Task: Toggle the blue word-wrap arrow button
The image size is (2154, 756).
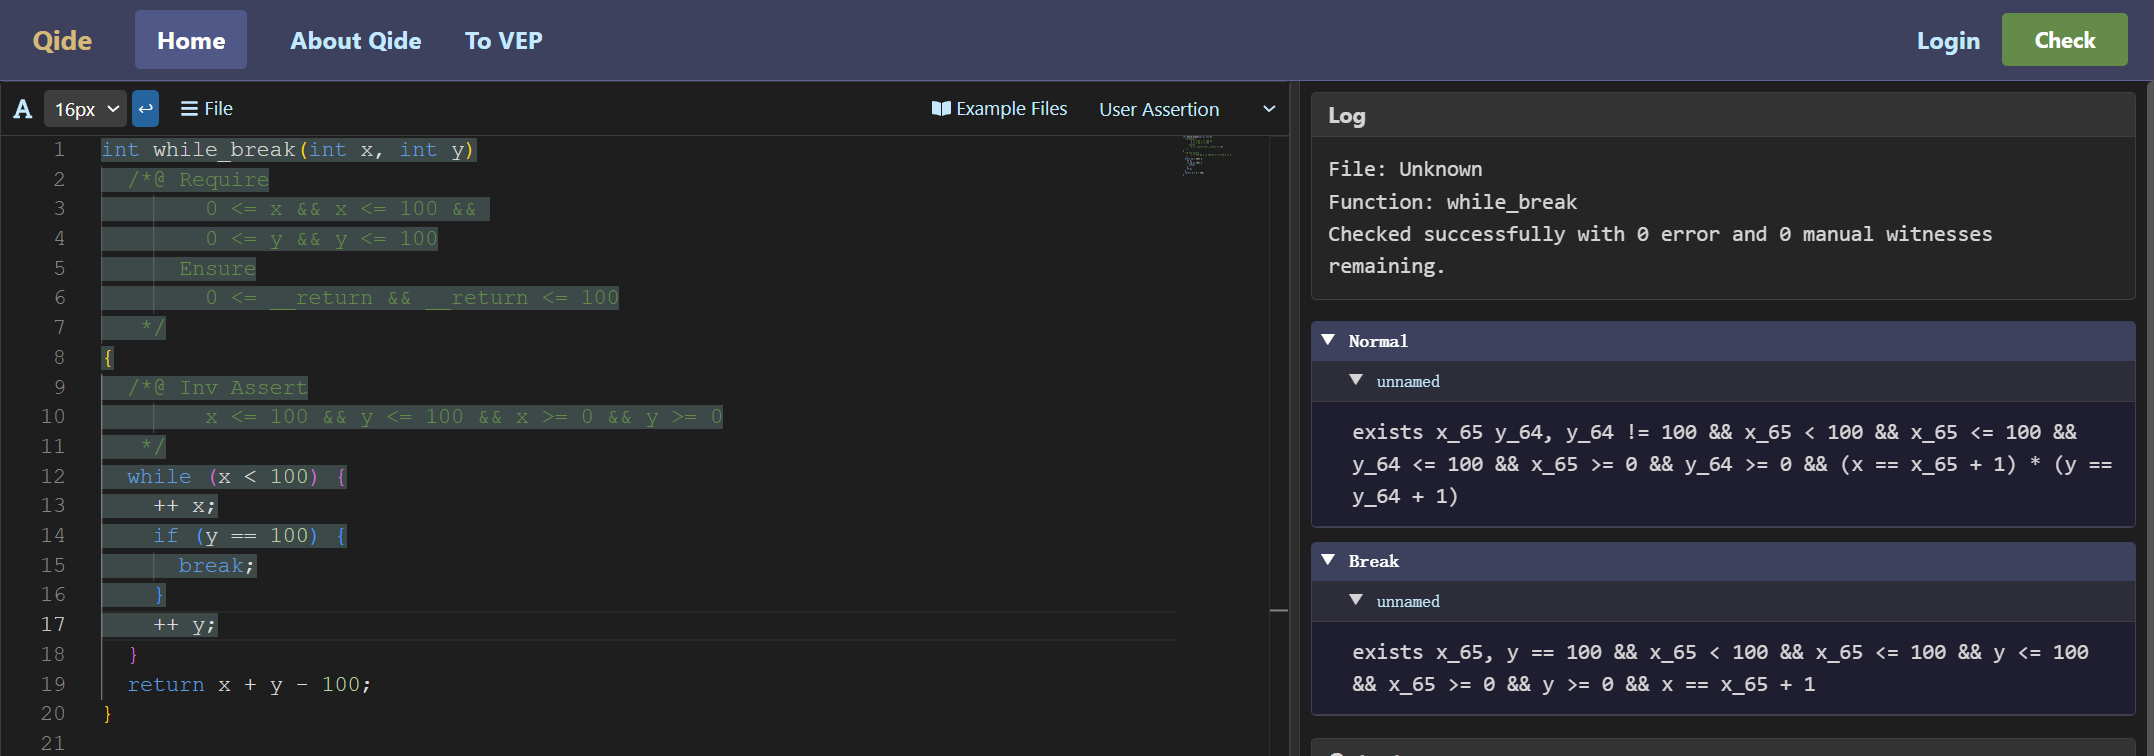Action: click(146, 108)
